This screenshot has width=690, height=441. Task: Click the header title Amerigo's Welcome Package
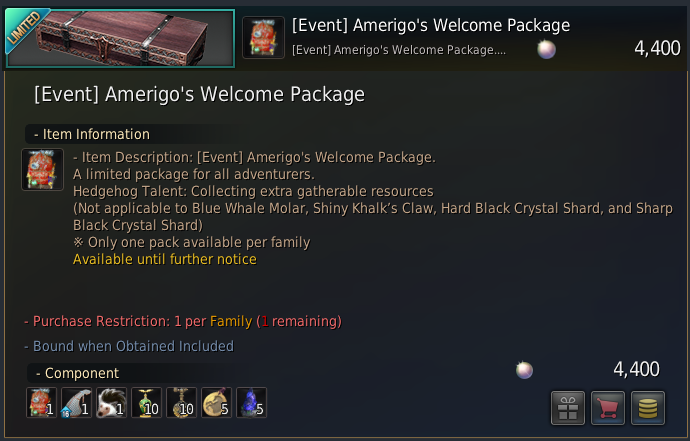[x=431, y=25]
